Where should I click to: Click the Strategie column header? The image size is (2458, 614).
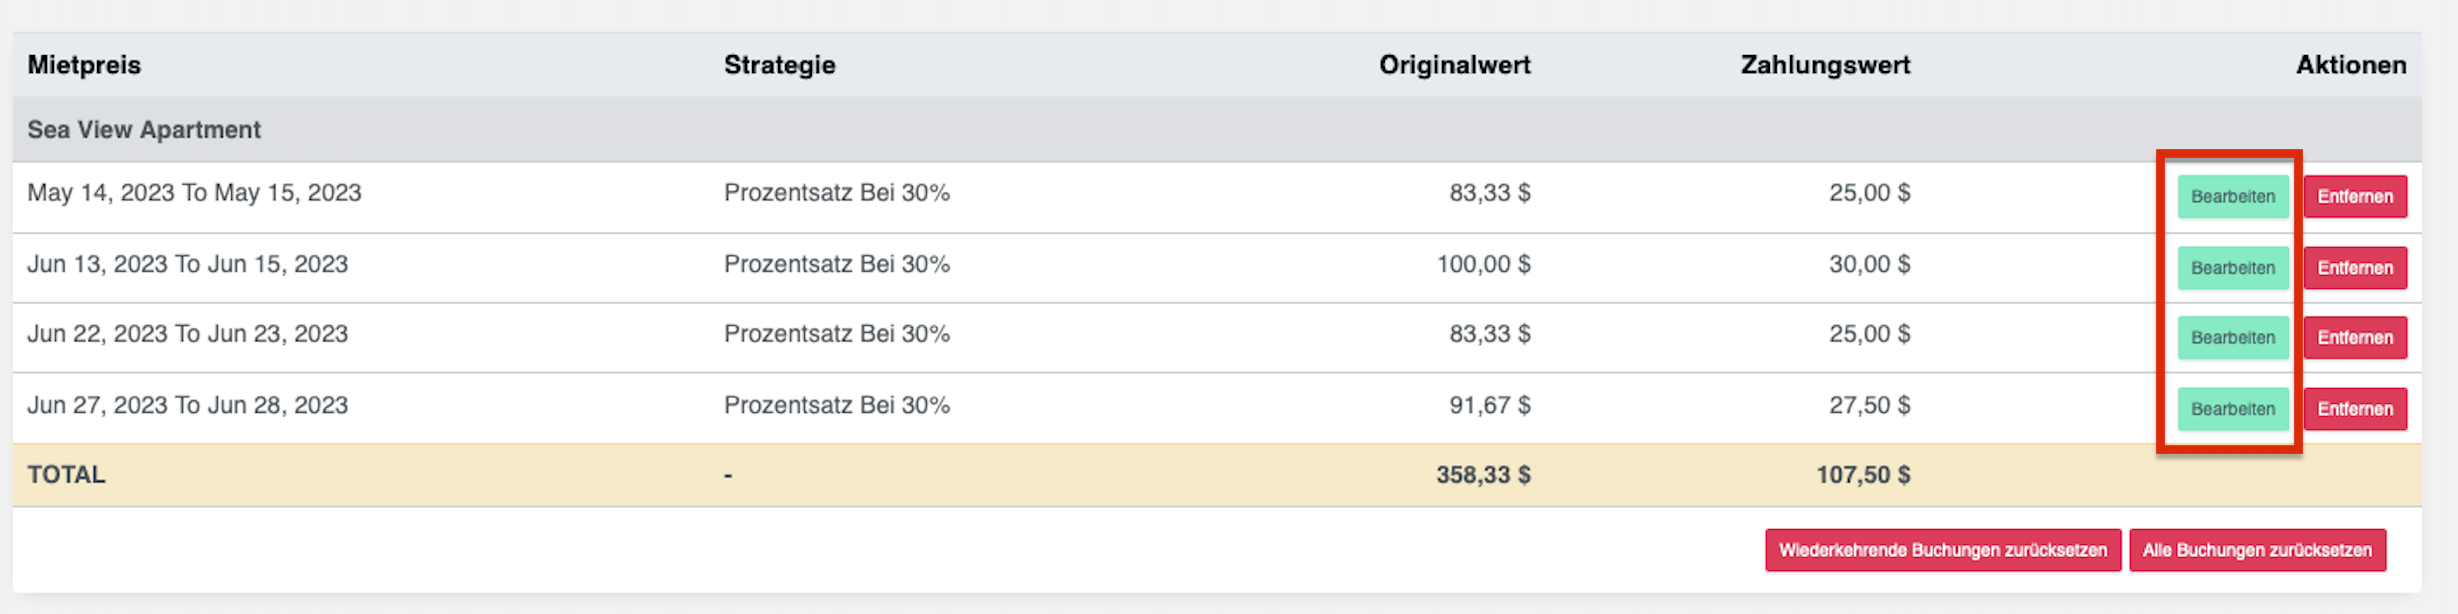779,65
